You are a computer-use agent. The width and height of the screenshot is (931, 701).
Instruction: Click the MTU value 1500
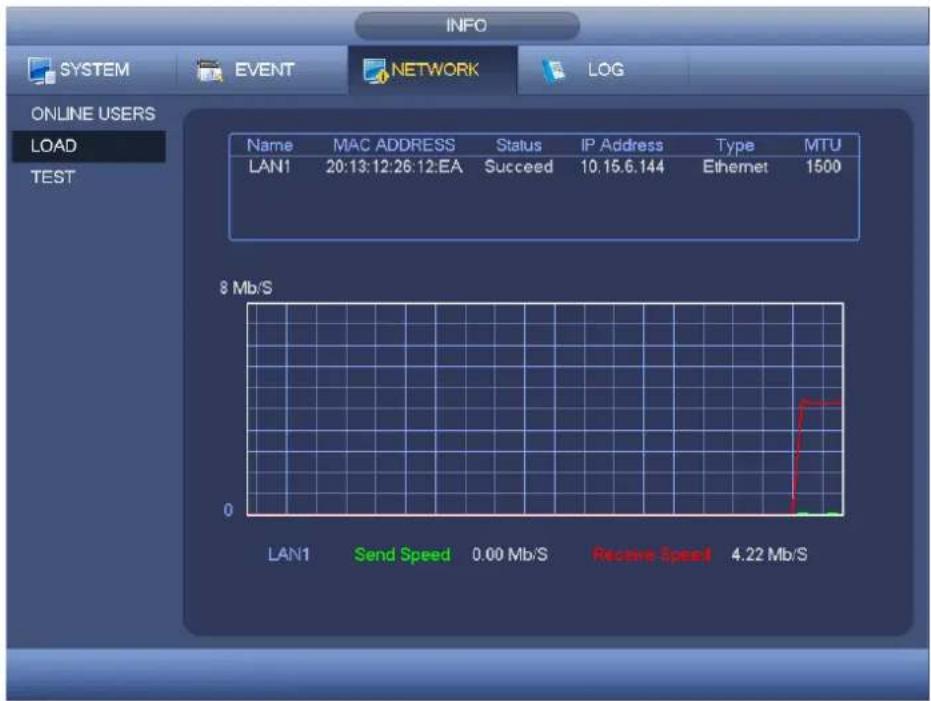click(x=823, y=166)
